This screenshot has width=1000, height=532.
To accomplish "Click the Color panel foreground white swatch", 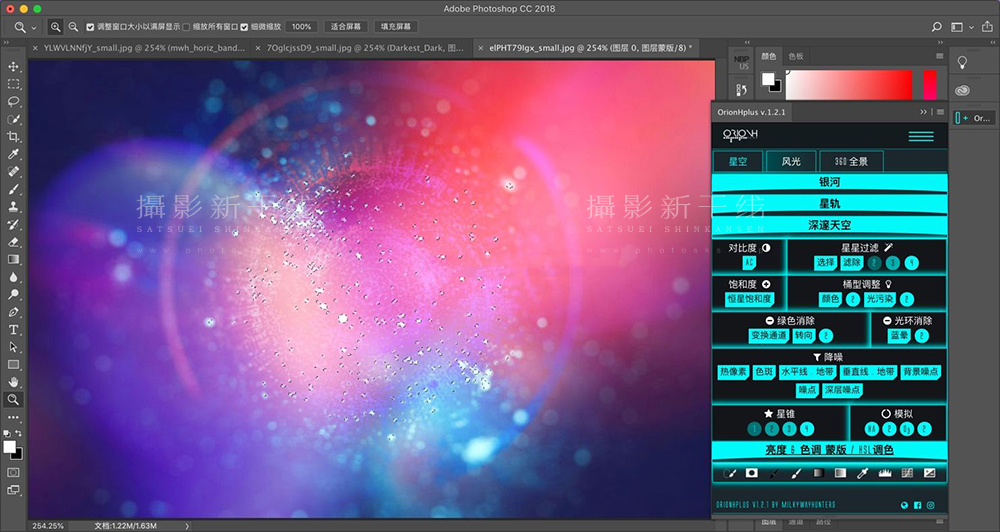I will pyautogui.click(x=767, y=78).
